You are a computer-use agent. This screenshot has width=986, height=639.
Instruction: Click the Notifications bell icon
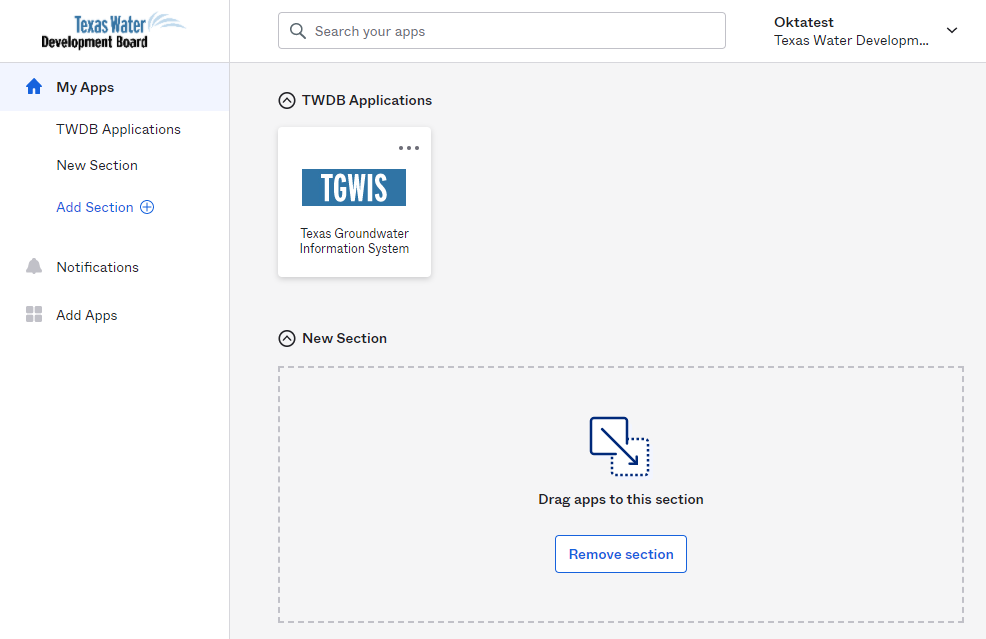point(34,267)
